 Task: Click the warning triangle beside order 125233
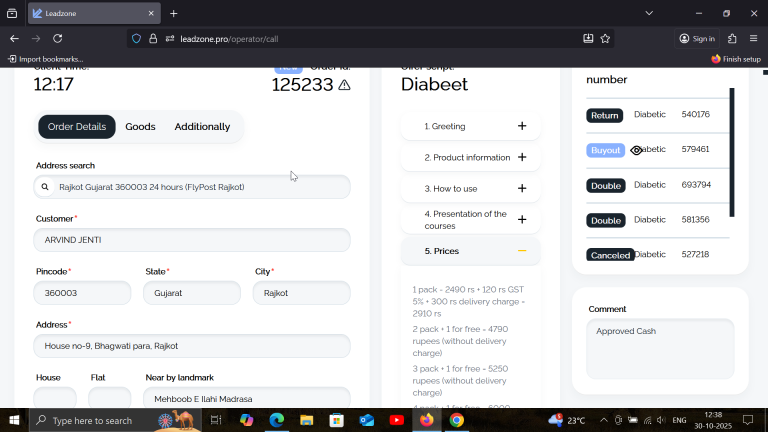(x=344, y=85)
